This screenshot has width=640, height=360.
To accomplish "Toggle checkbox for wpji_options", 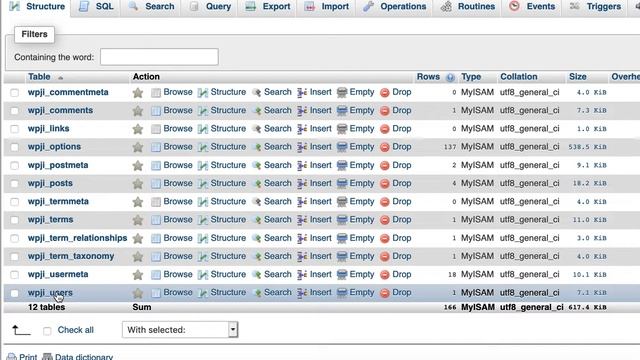I will [x=15, y=147].
